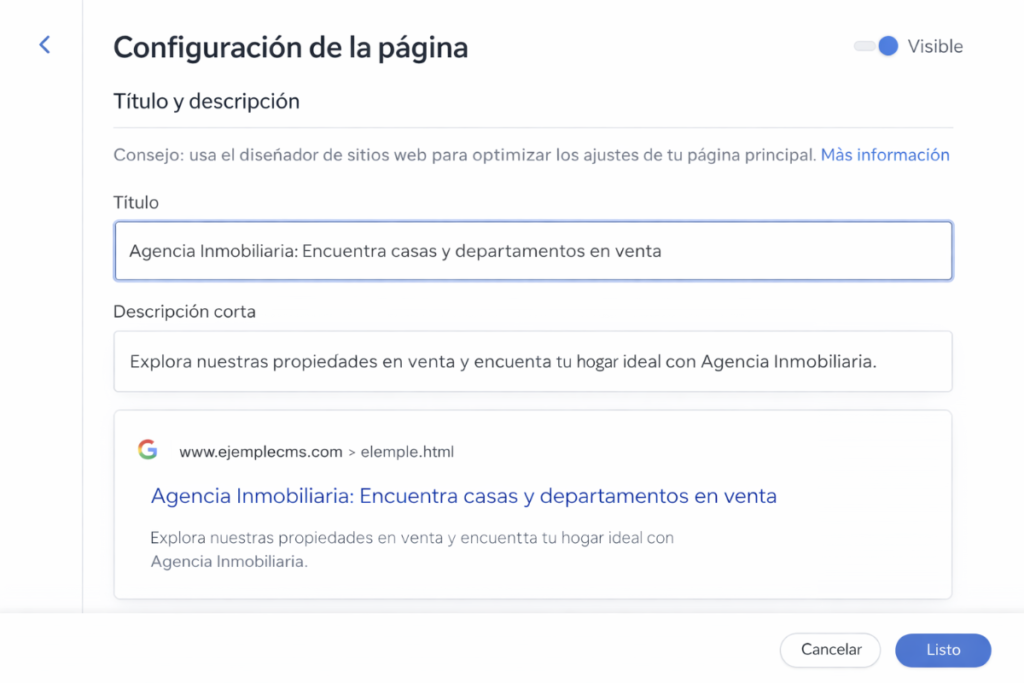Select the Google "G" icon above the snippet
Screen dimensions: 1024x683
coord(147,450)
